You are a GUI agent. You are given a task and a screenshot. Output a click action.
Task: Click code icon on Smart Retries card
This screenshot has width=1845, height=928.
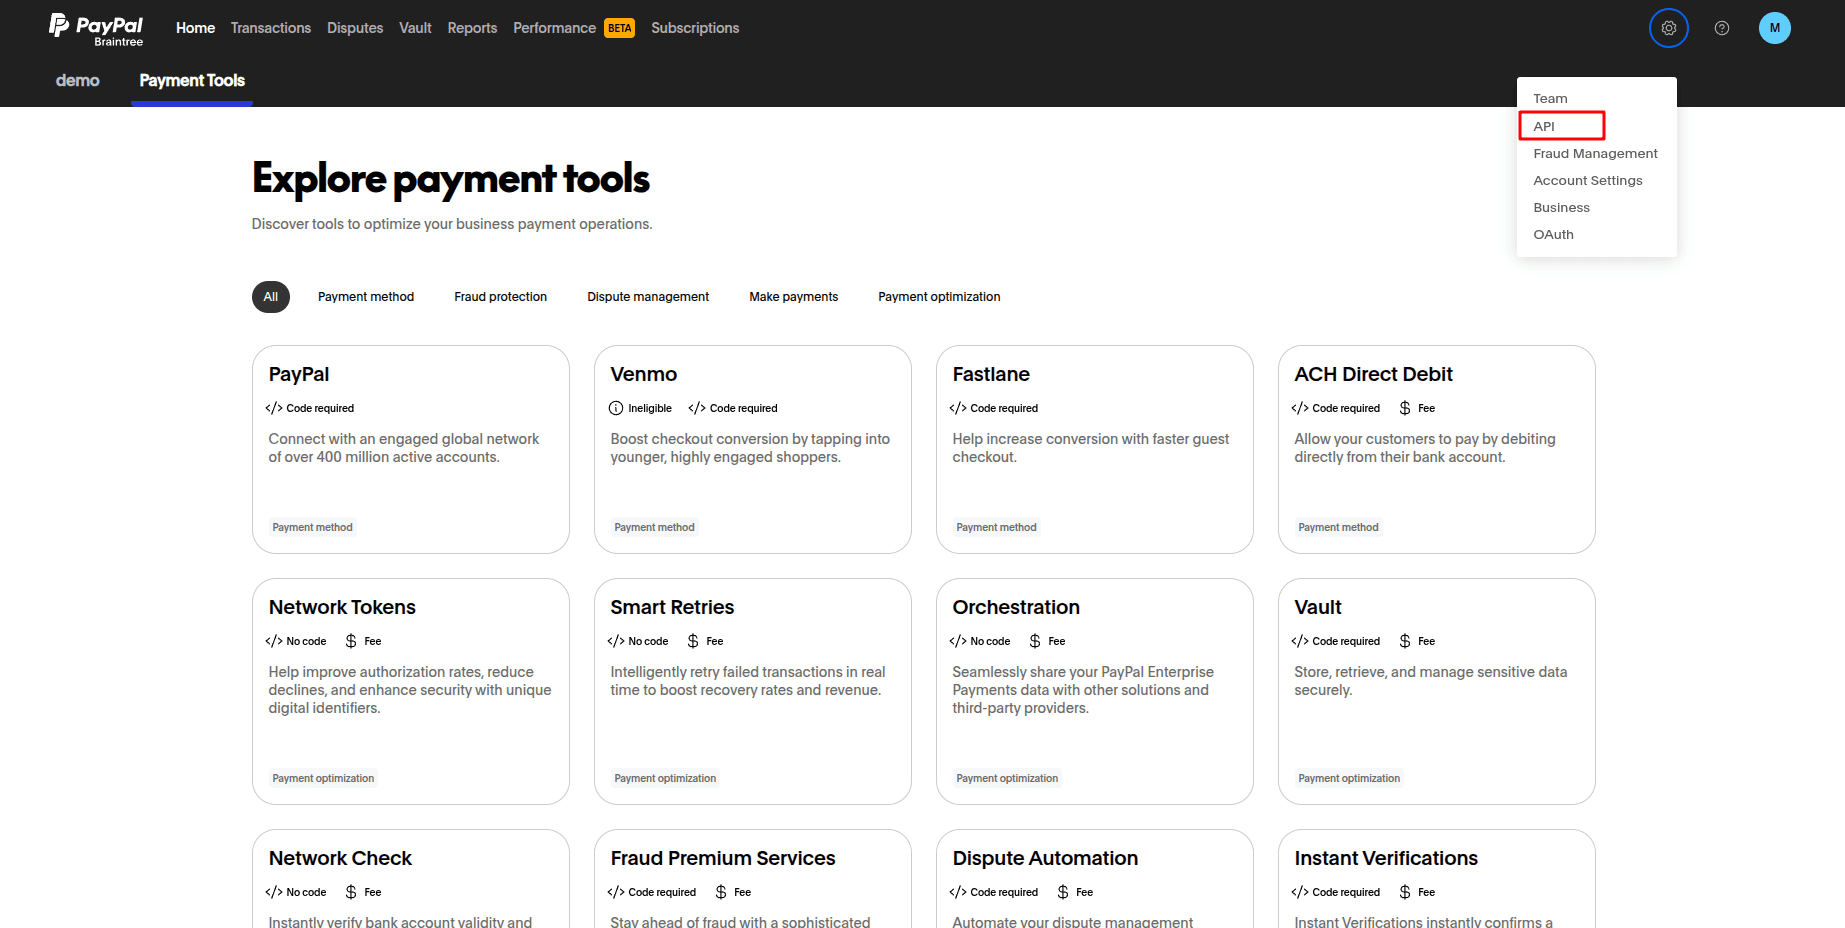pyautogui.click(x=616, y=641)
